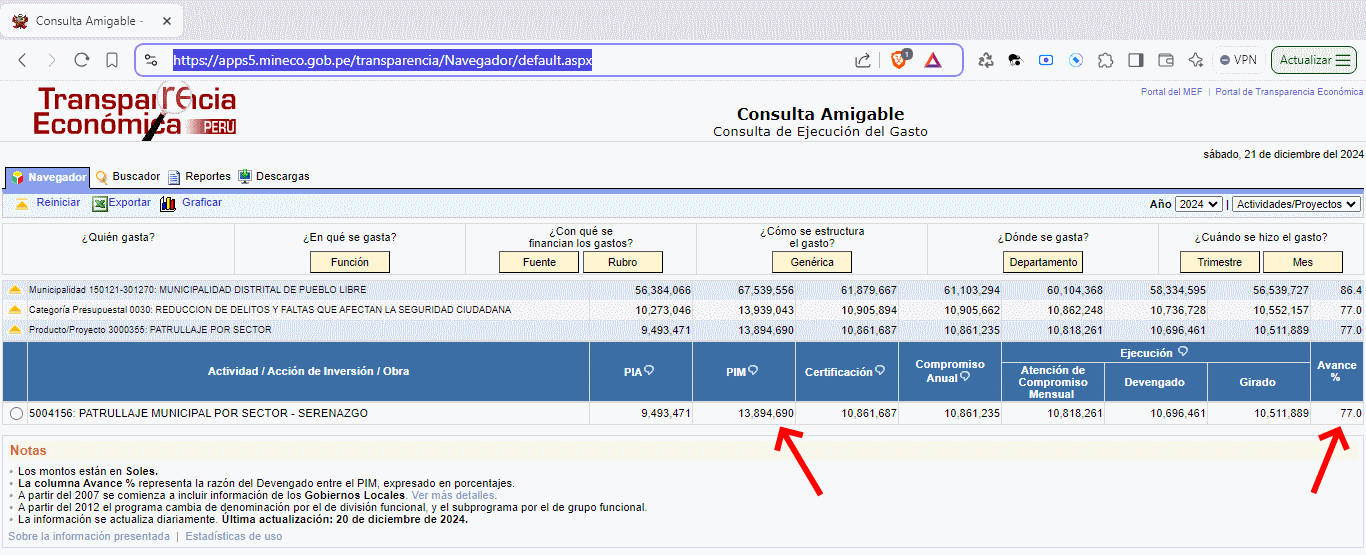Click the Avance % column header
The width and height of the screenshot is (1366, 555).
[x=1336, y=371]
